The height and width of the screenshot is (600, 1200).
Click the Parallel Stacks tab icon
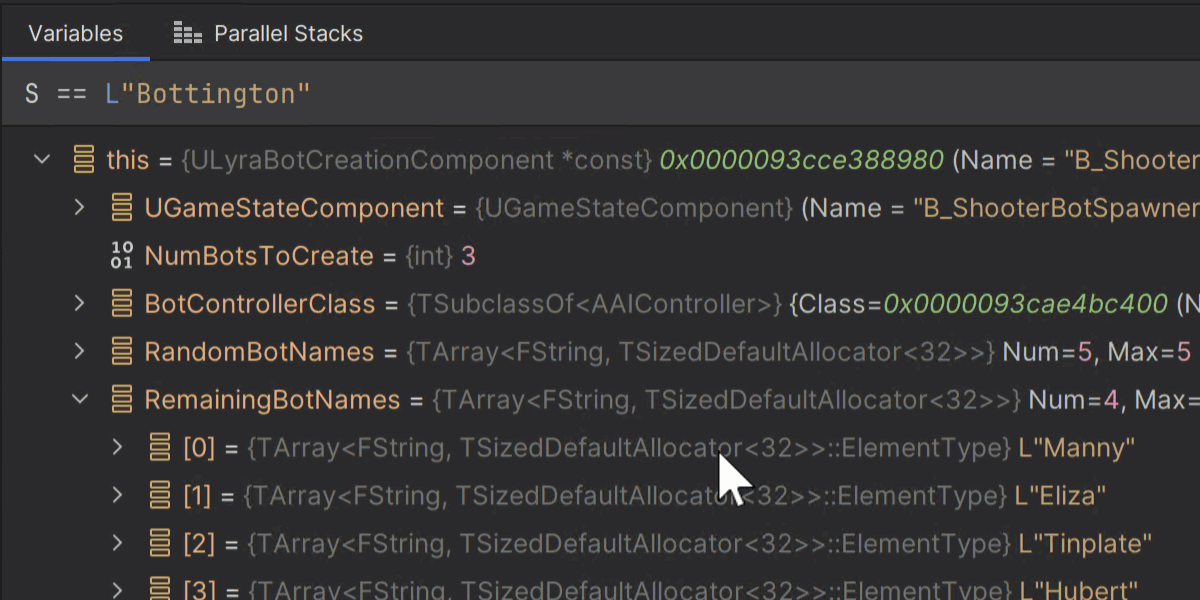tap(187, 34)
